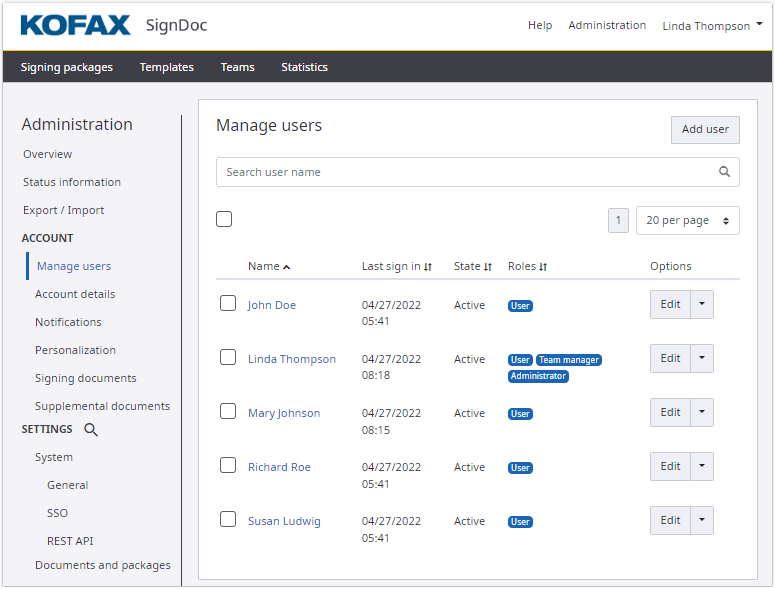The height and width of the screenshot is (589, 775).
Task: Open Susan Ludwig's user profile link
Action: coord(284,521)
